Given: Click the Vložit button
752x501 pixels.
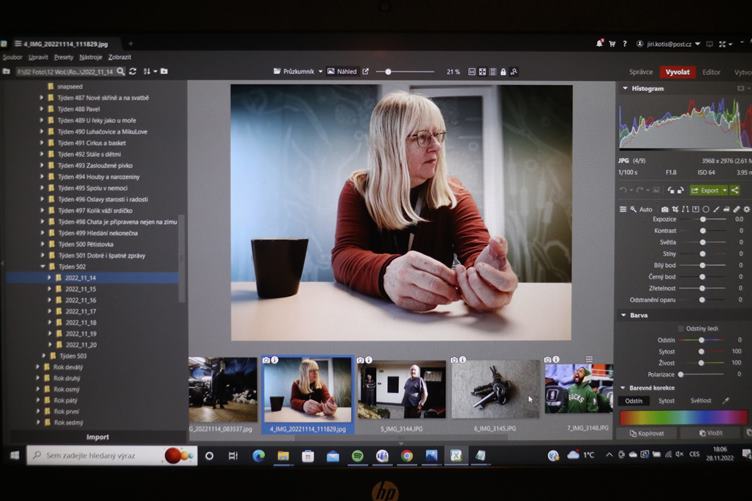Looking at the screenshot, I should click(711, 433).
